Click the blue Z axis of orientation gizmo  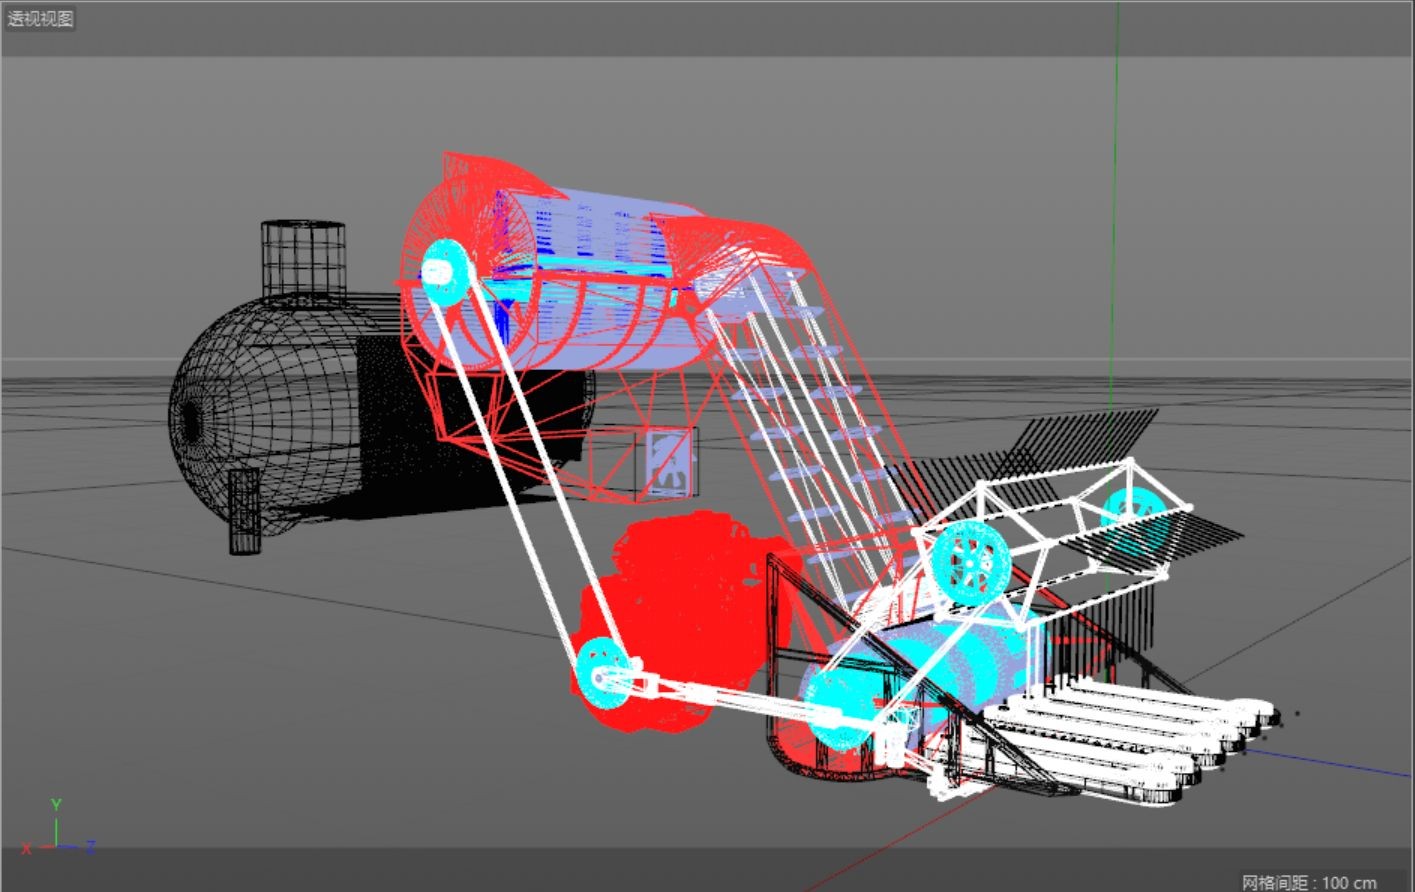[x=76, y=848]
